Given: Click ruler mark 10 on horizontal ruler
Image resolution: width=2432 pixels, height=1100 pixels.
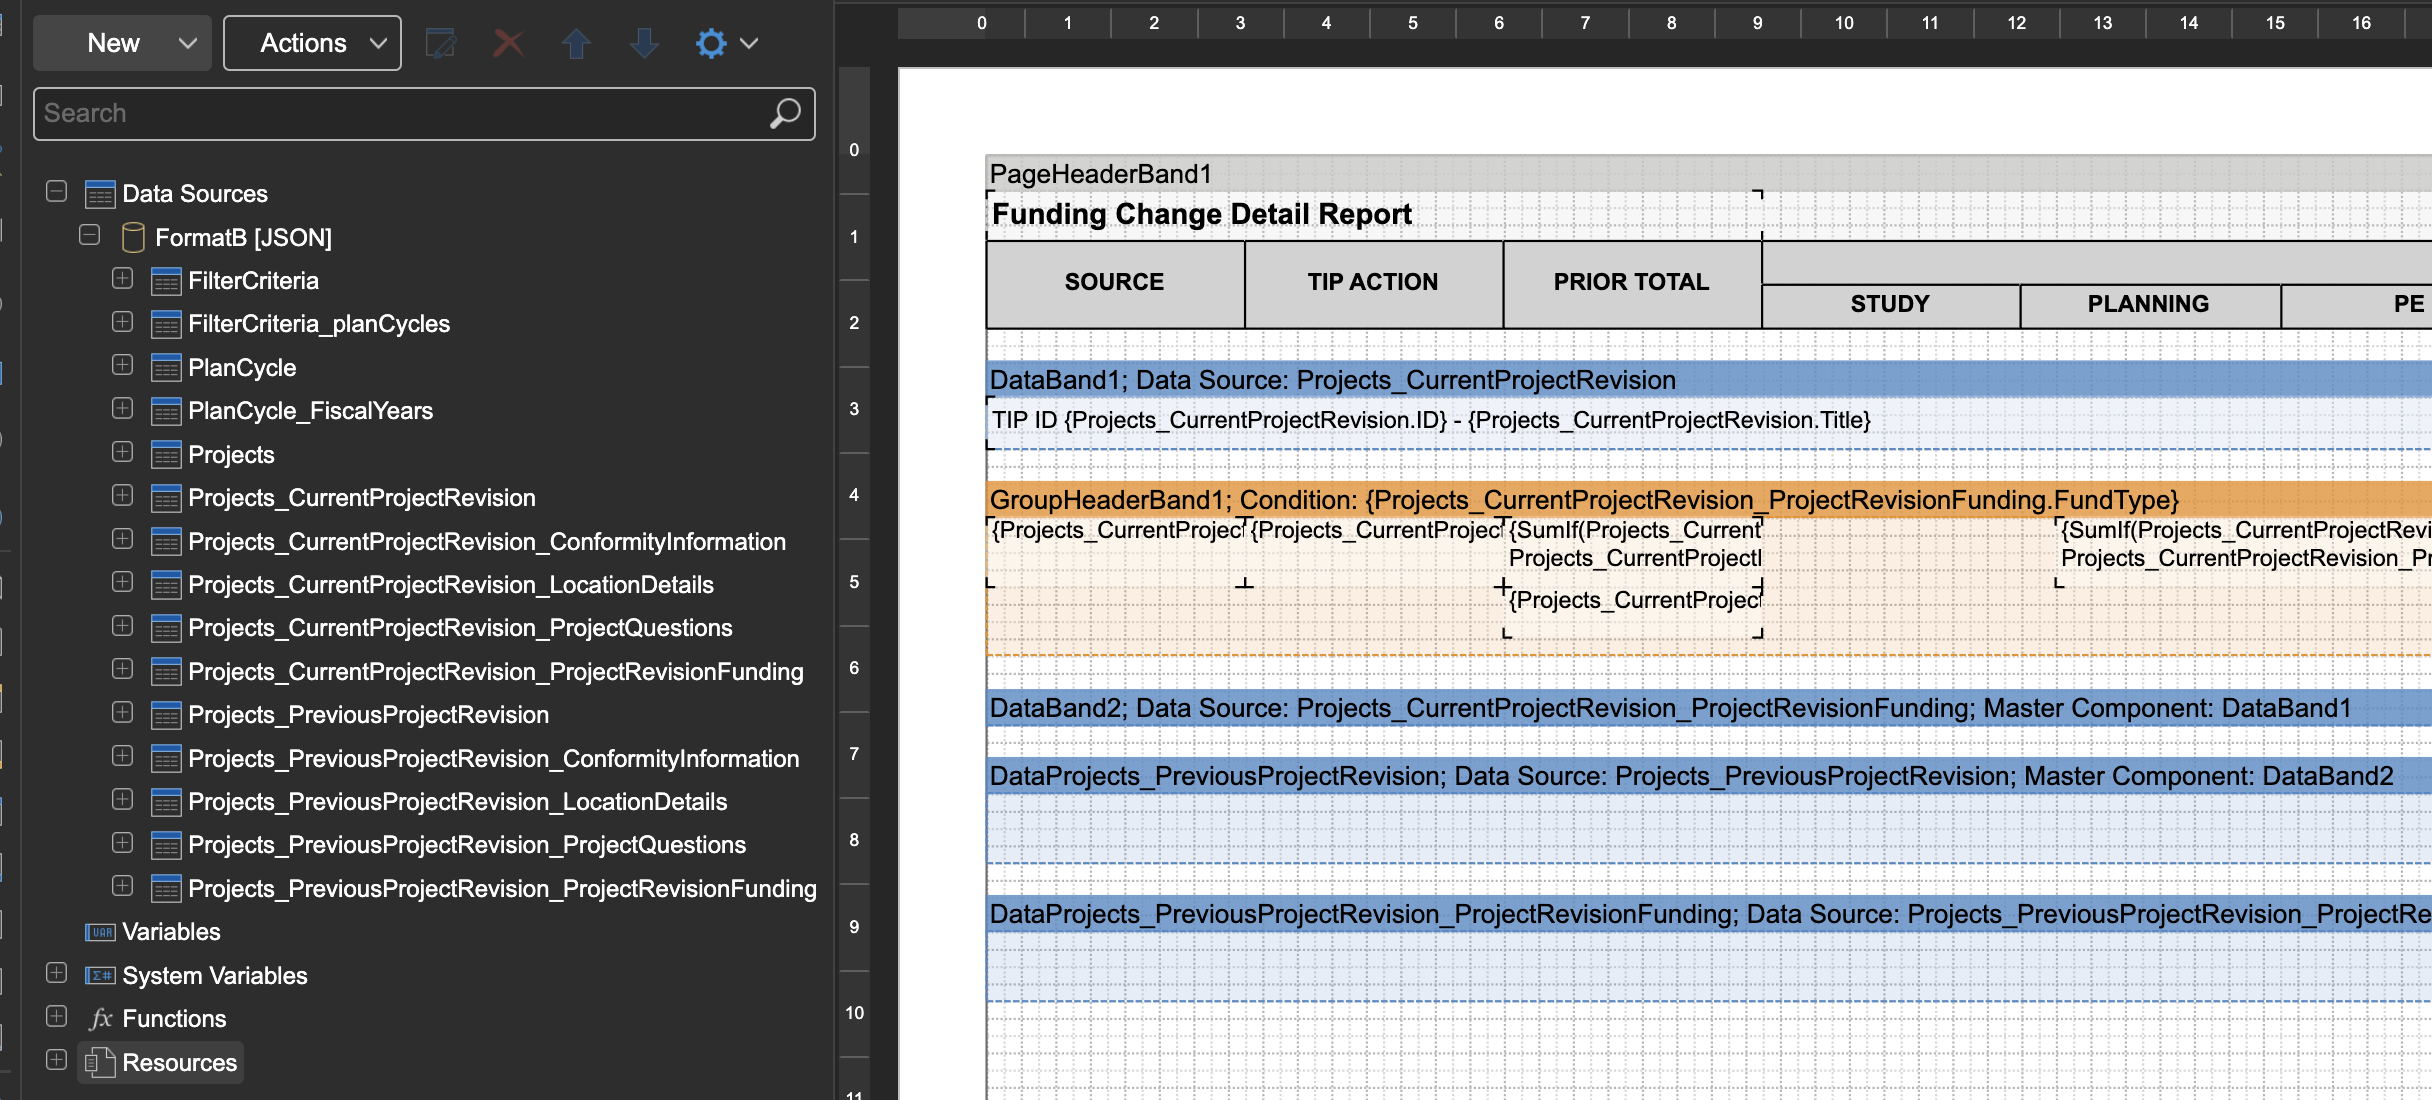Looking at the screenshot, I should [x=1844, y=23].
